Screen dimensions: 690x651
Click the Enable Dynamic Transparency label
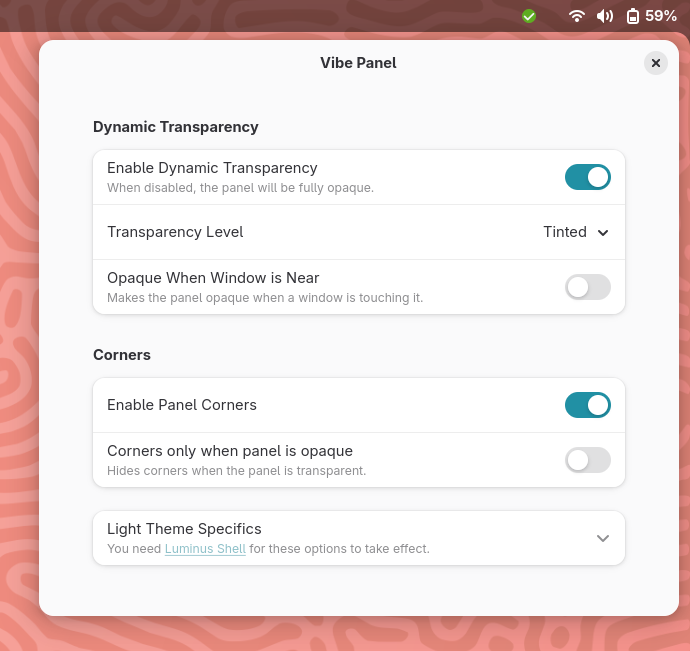click(x=212, y=168)
